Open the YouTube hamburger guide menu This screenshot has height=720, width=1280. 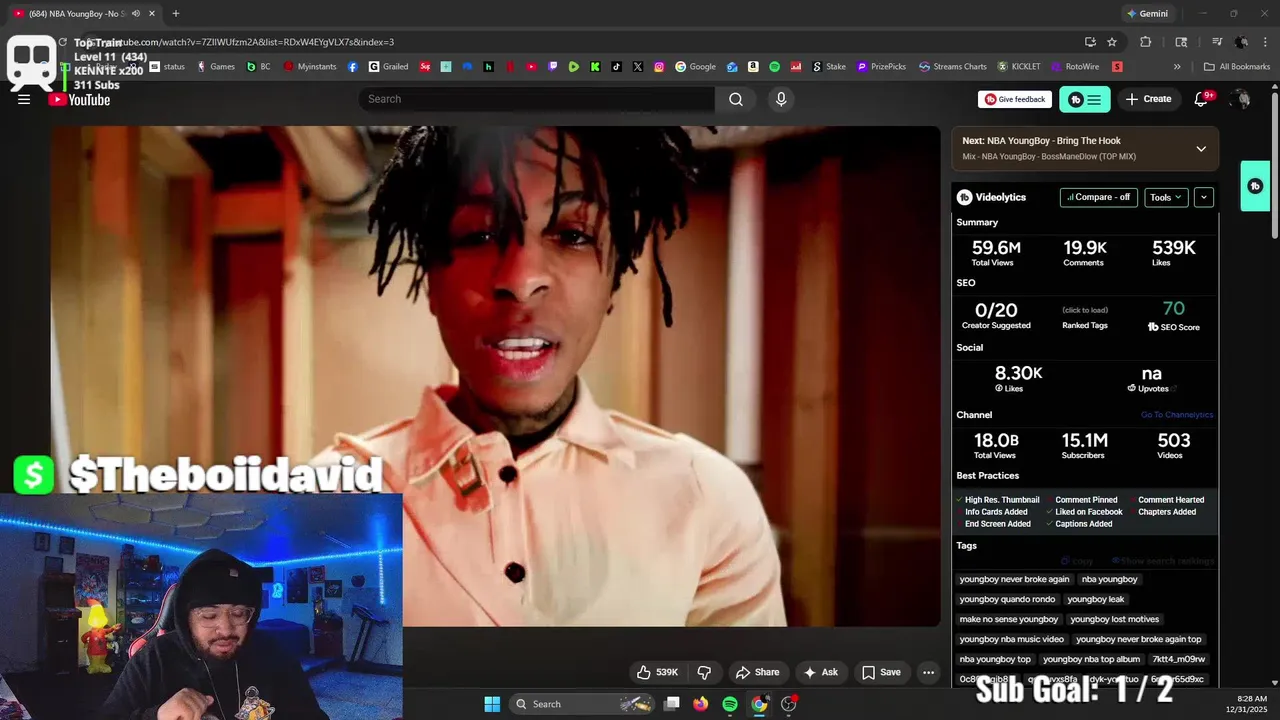click(24, 99)
